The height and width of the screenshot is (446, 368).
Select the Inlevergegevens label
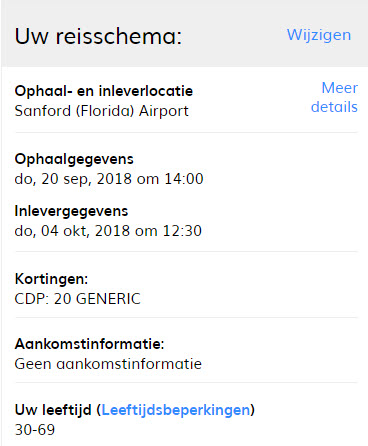(x=71, y=211)
